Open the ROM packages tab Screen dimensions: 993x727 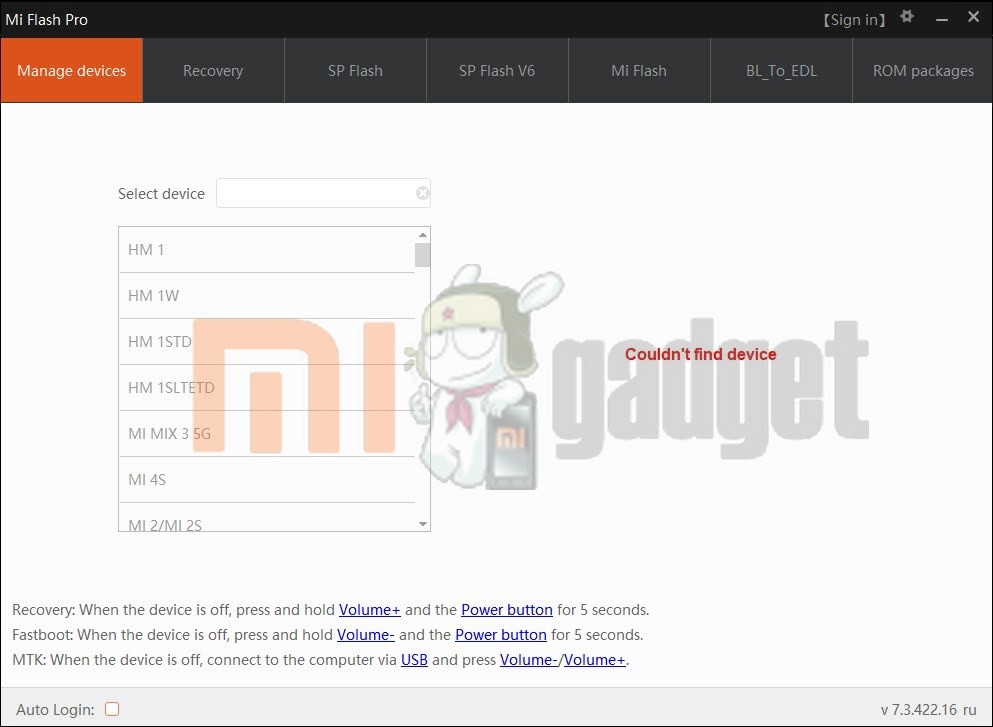[923, 70]
